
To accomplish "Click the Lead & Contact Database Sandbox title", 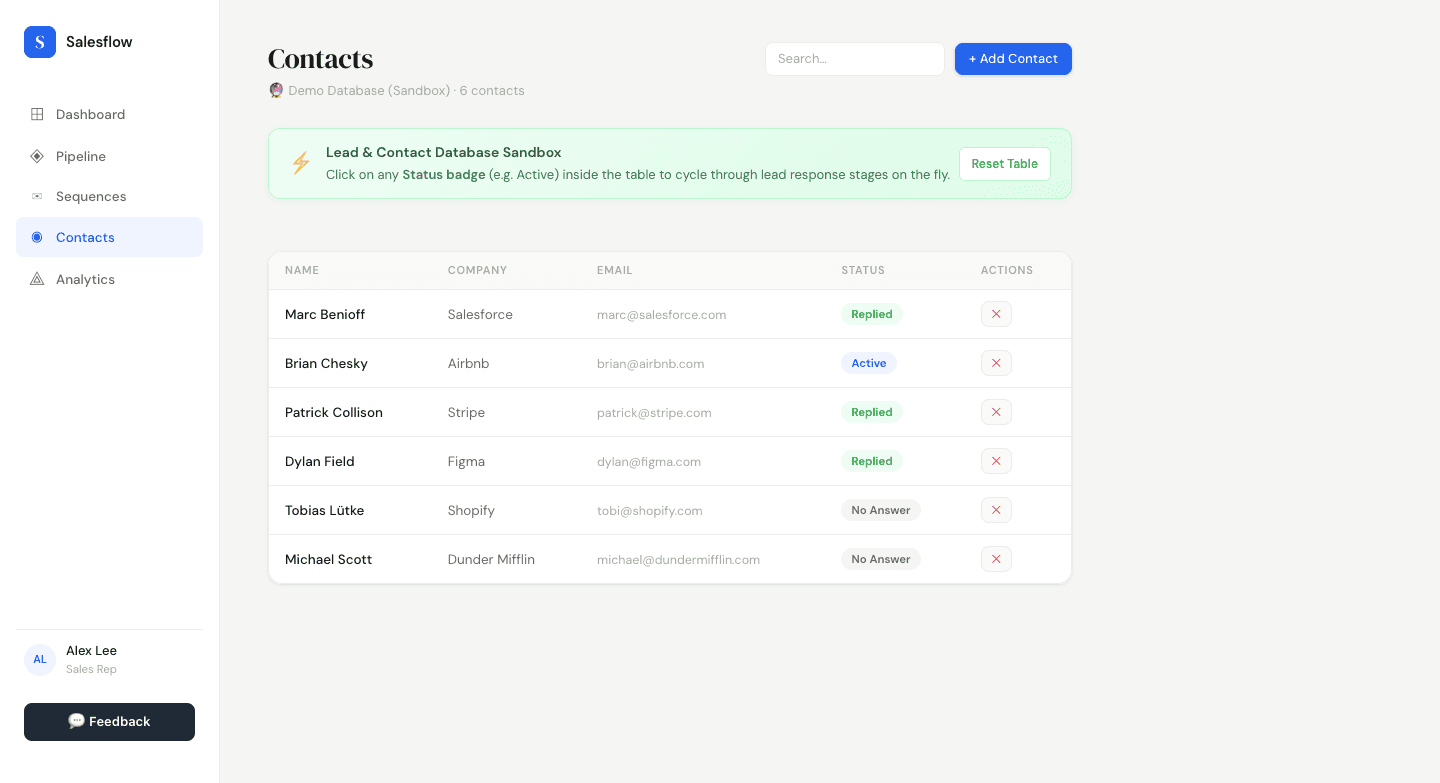I will coord(444,152).
